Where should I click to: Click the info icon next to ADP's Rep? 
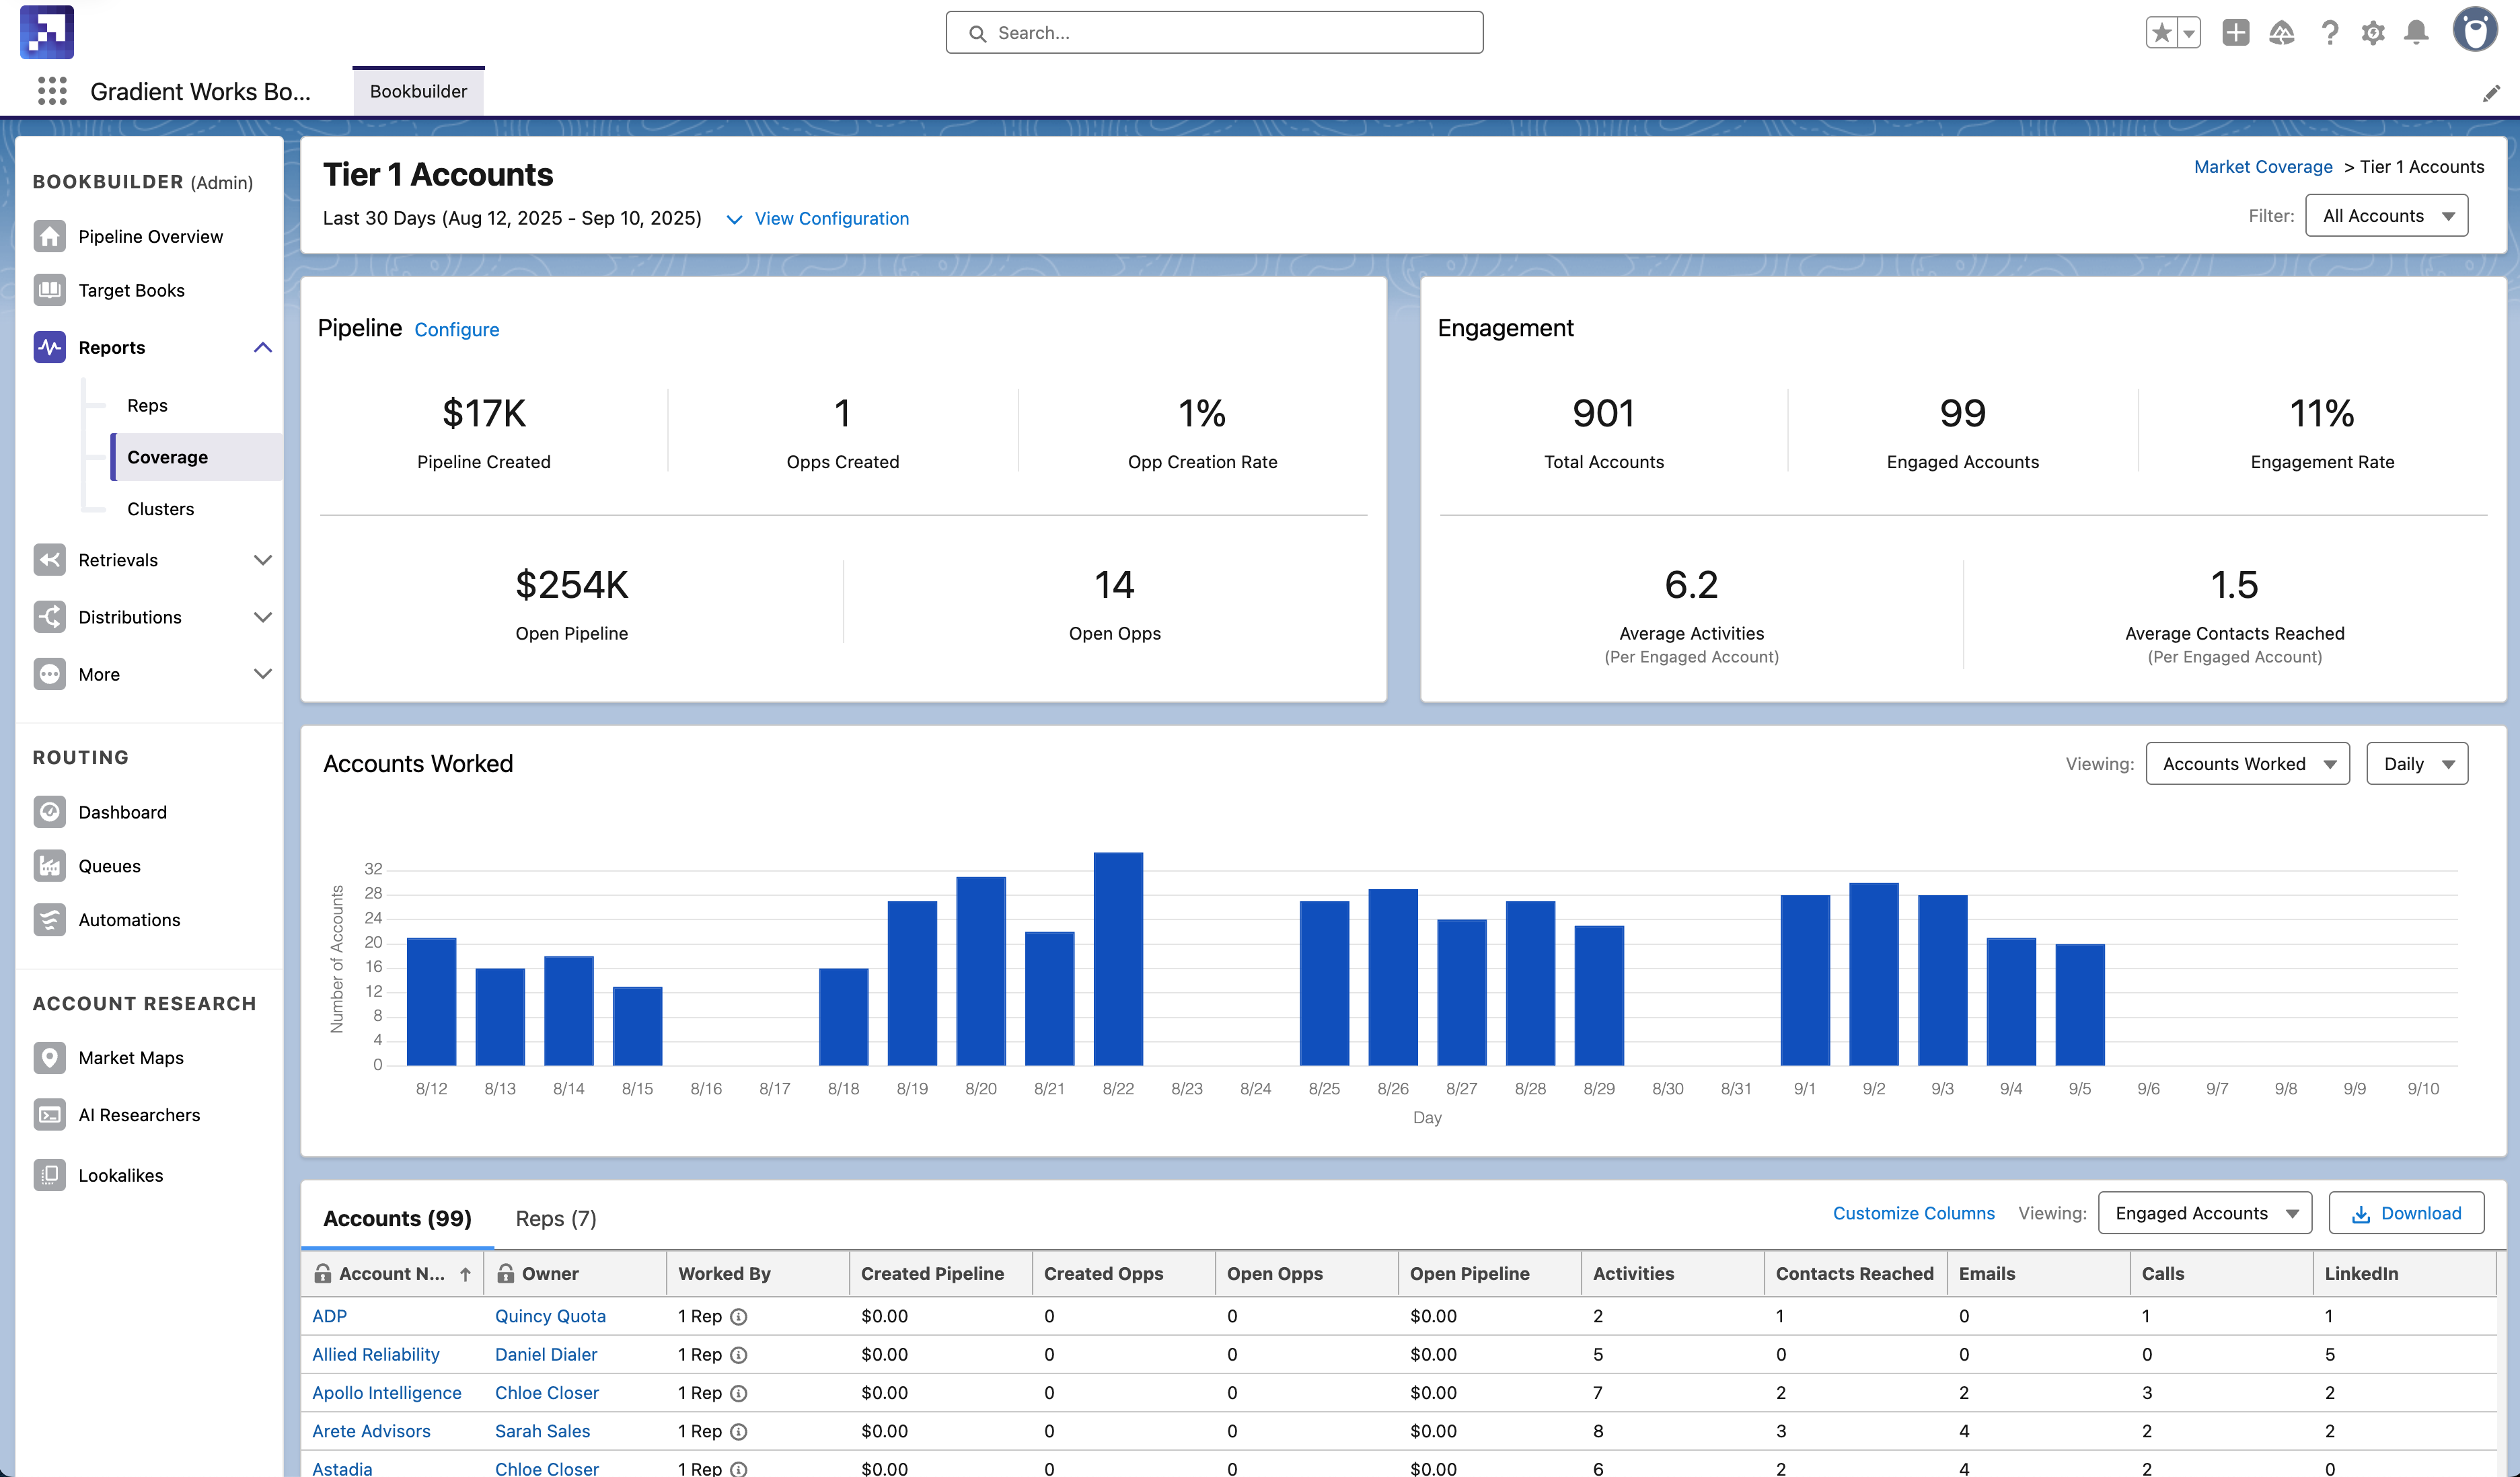click(x=739, y=1317)
